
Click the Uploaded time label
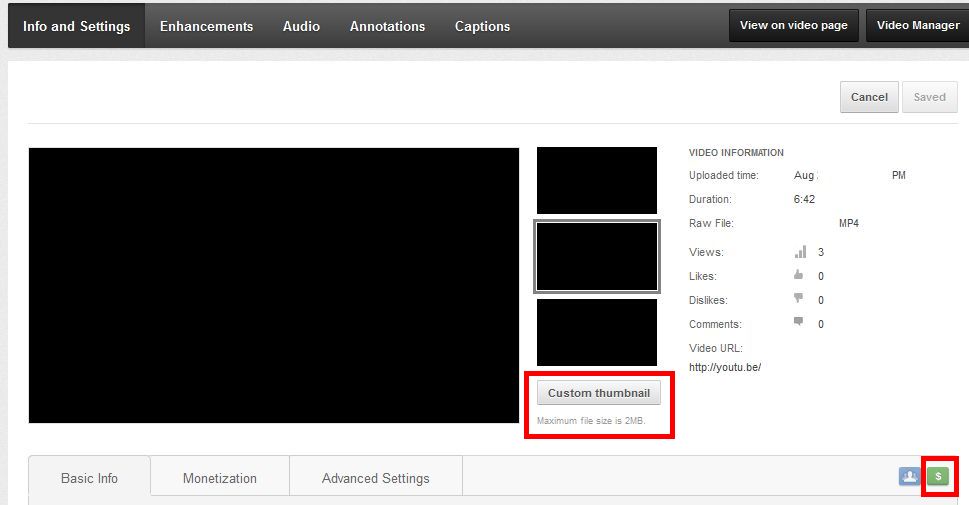[724, 176]
